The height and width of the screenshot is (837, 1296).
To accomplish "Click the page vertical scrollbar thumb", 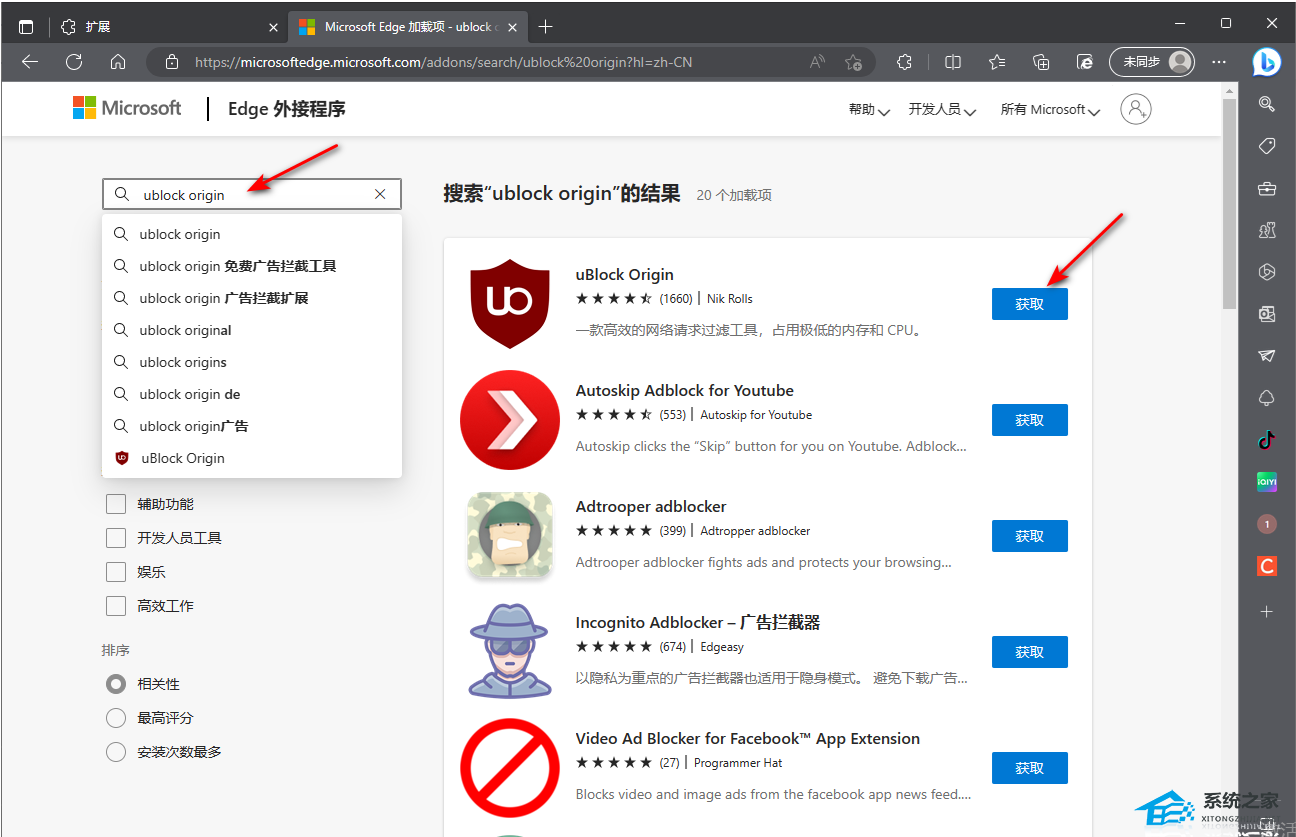I will coord(1229,204).
